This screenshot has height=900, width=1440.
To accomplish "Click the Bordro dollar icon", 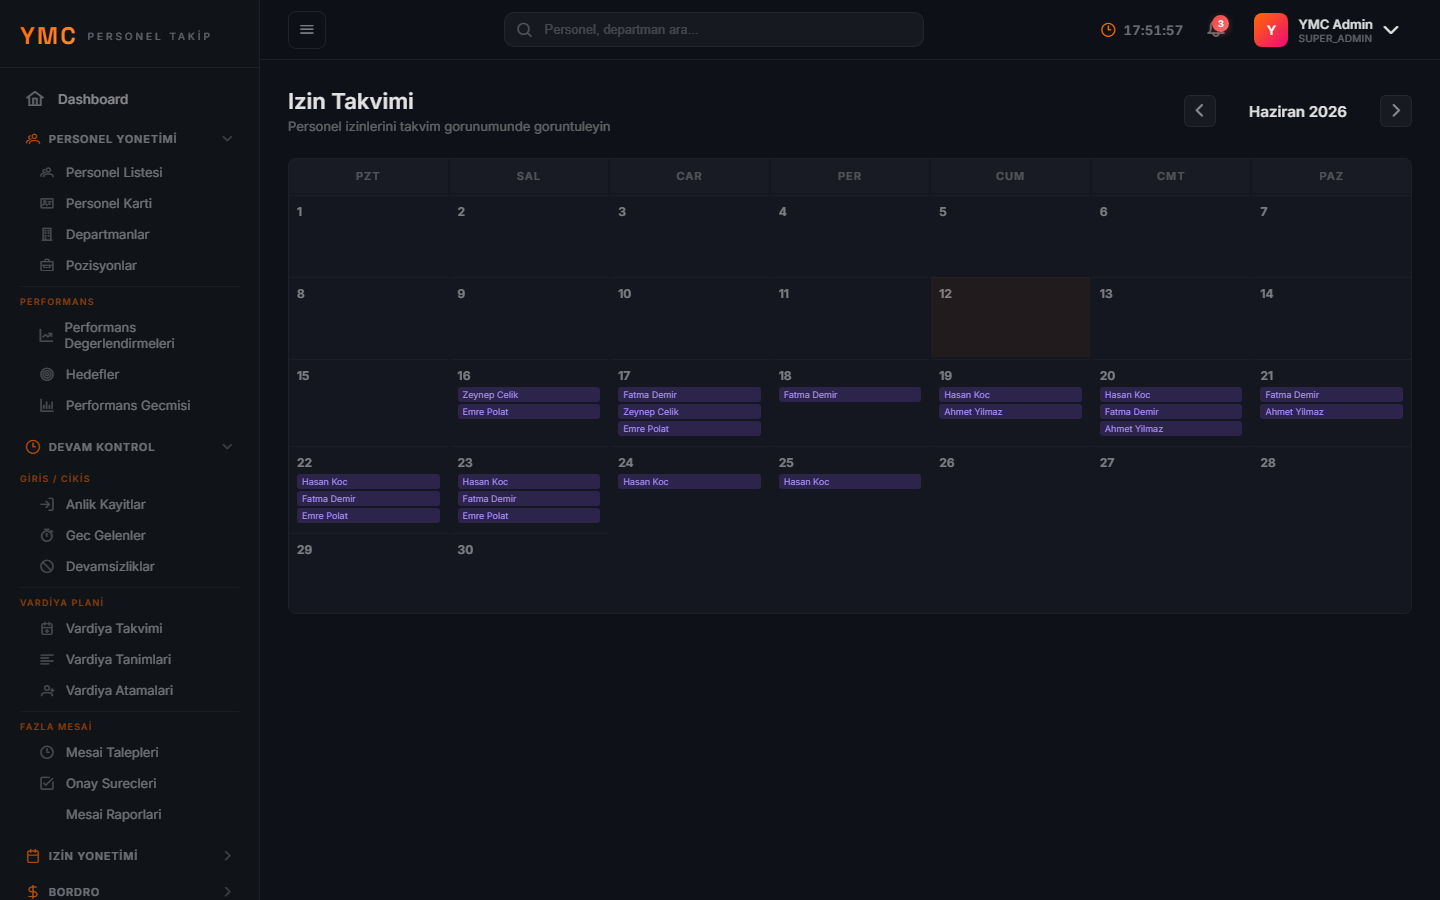I will tap(33, 891).
